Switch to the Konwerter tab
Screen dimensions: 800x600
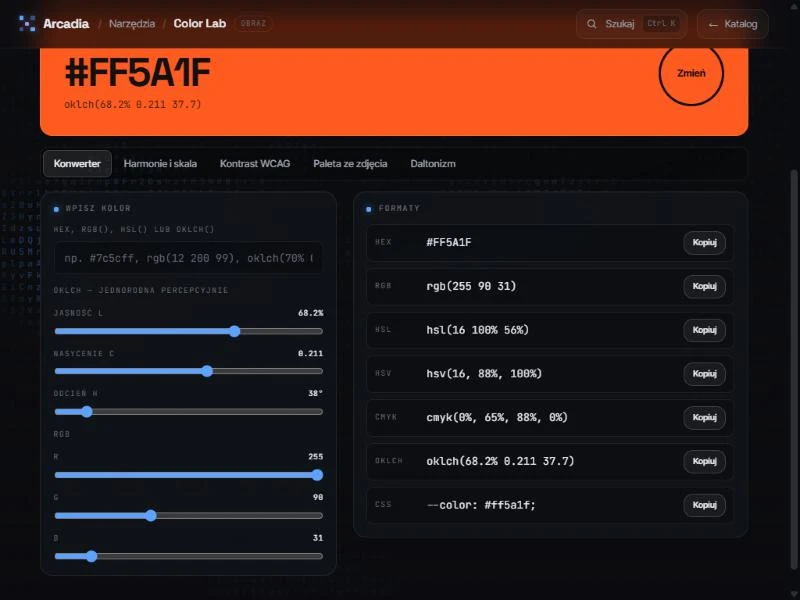click(x=77, y=164)
